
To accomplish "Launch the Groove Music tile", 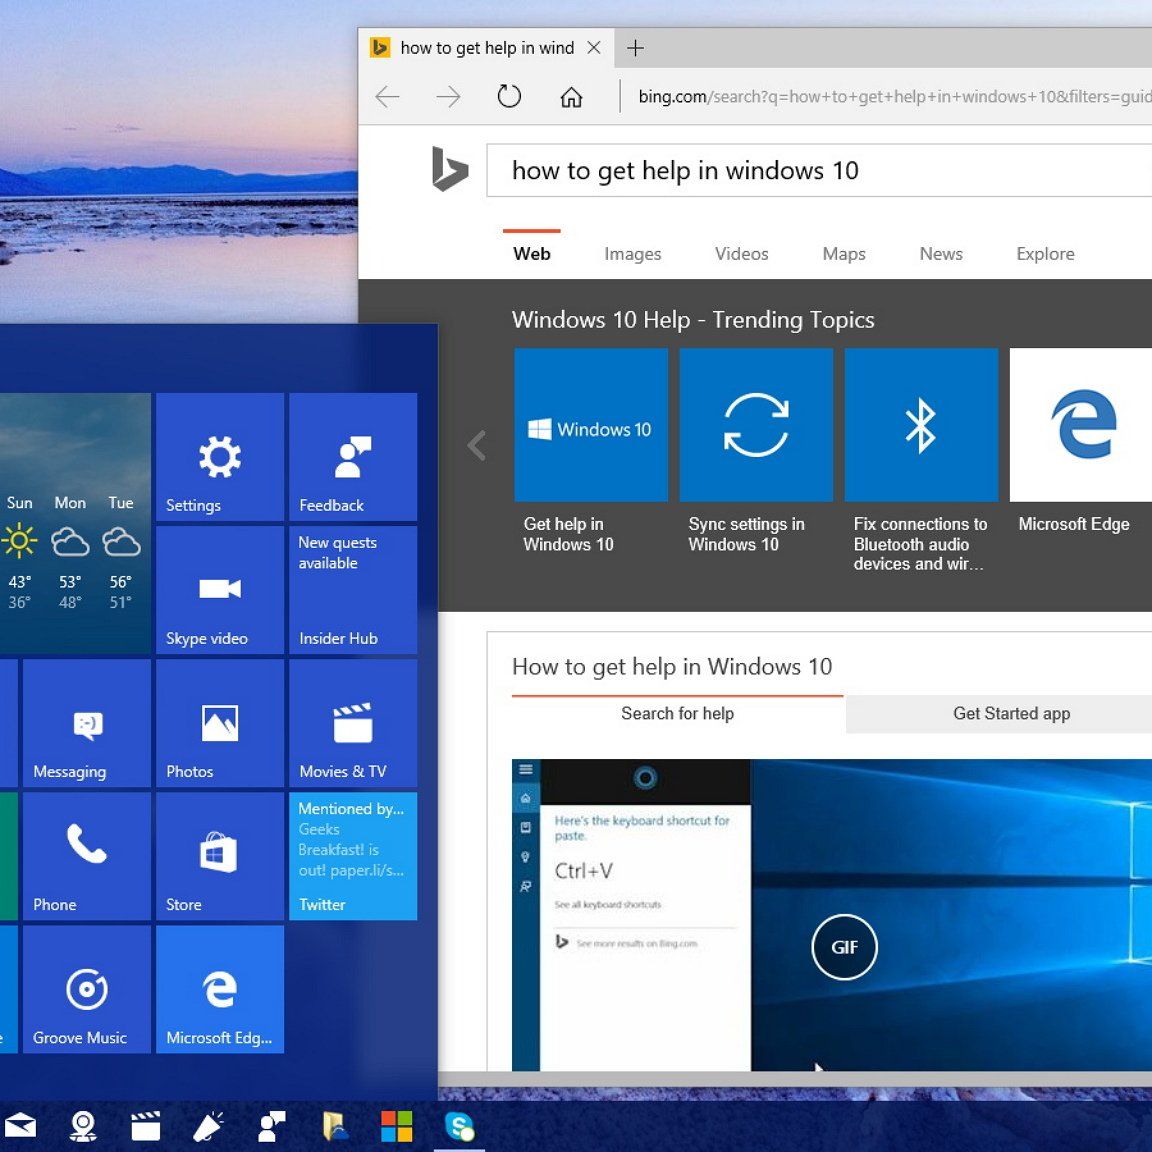I will coord(87,989).
